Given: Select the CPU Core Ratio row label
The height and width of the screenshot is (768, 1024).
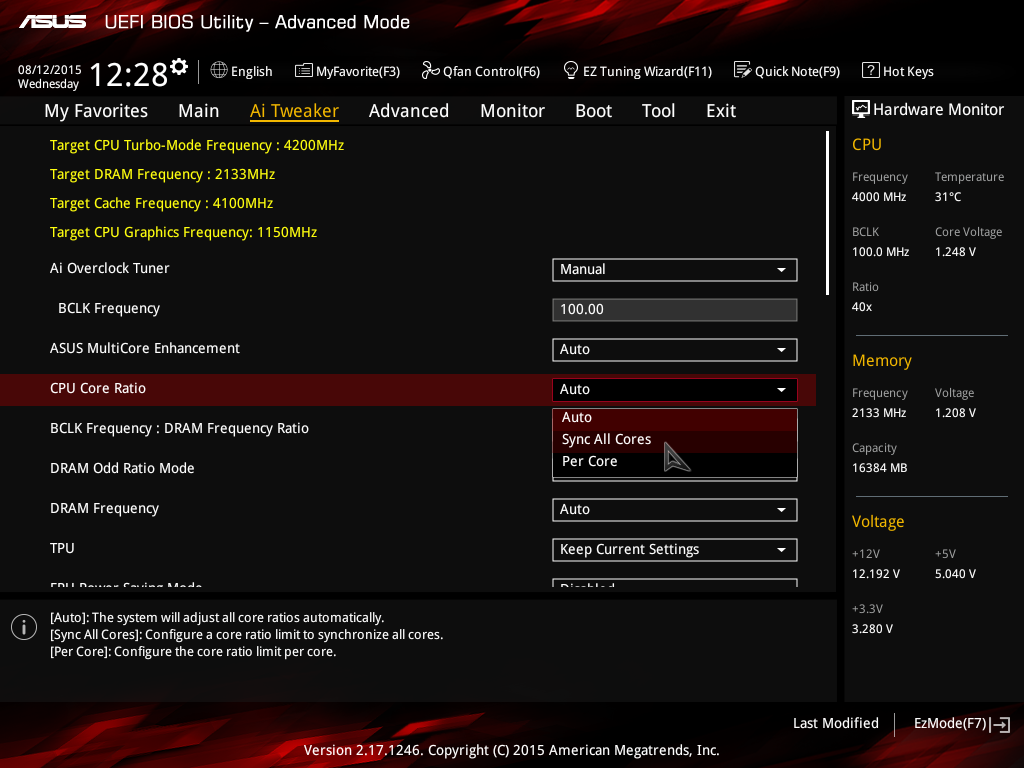Looking at the screenshot, I should [x=98, y=389].
